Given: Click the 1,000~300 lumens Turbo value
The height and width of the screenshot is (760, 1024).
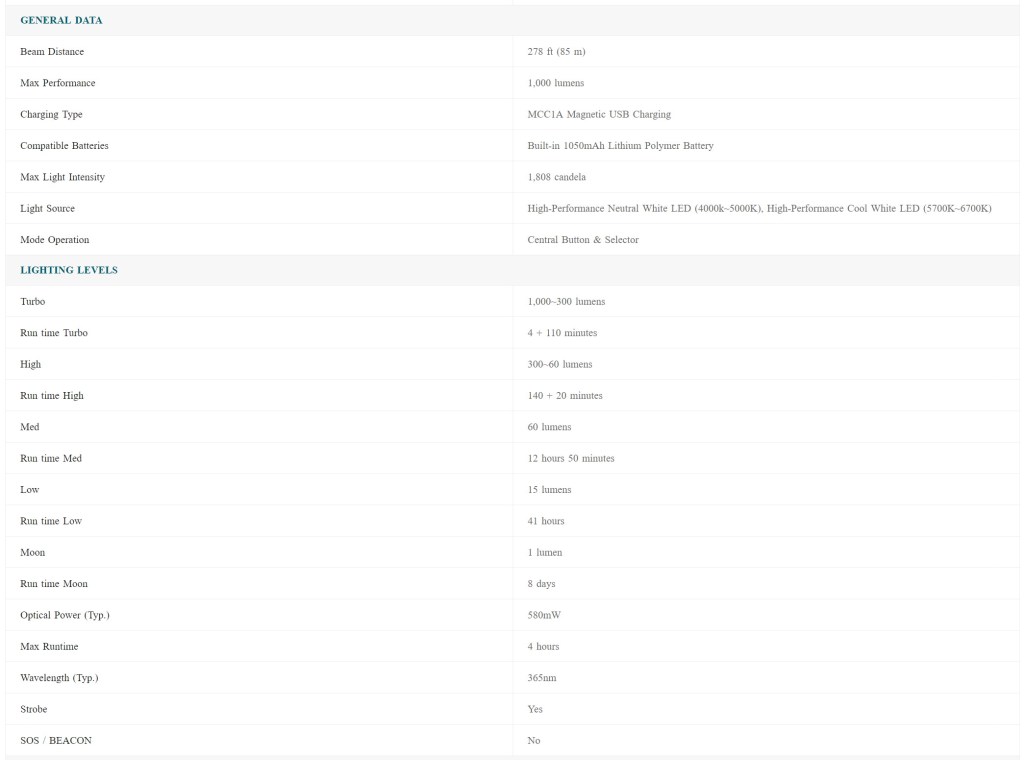Looking at the screenshot, I should point(566,302).
